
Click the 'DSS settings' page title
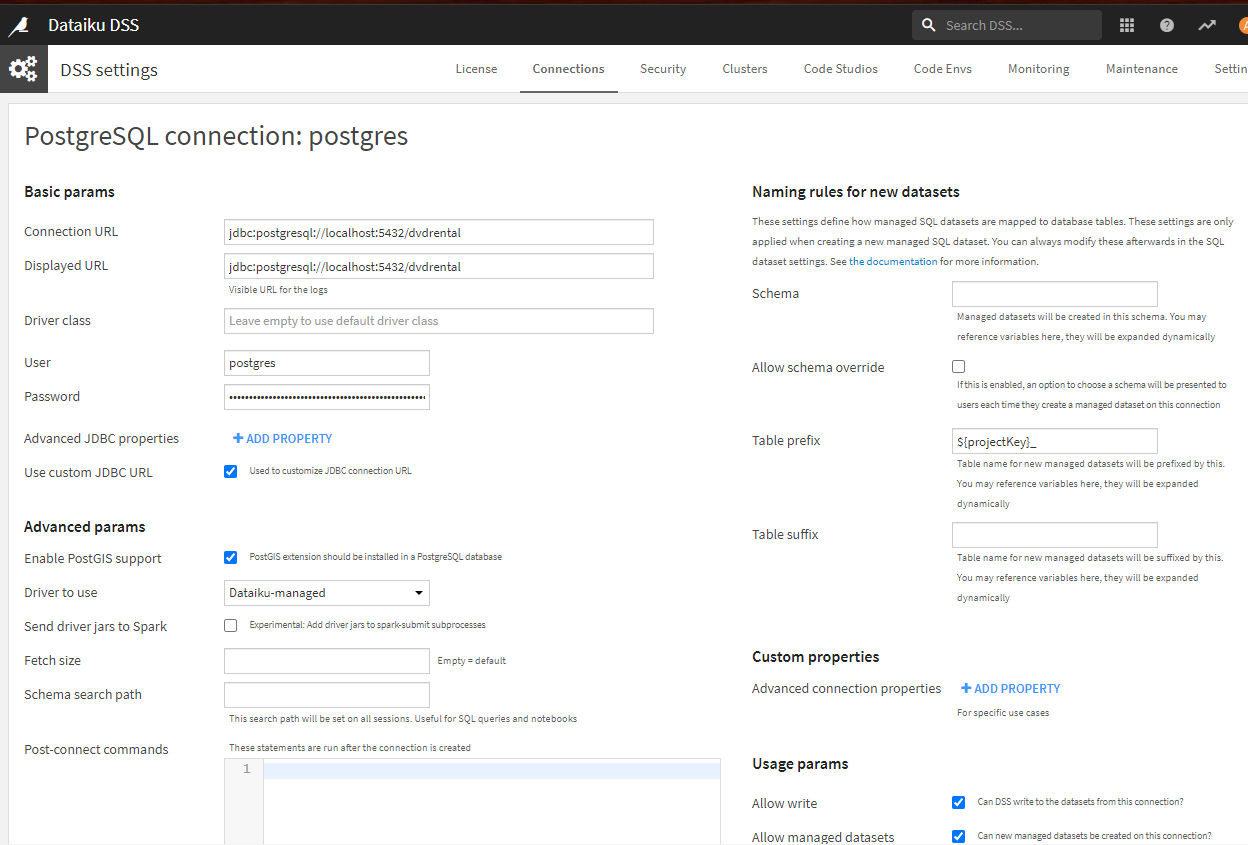tap(109, 70)
